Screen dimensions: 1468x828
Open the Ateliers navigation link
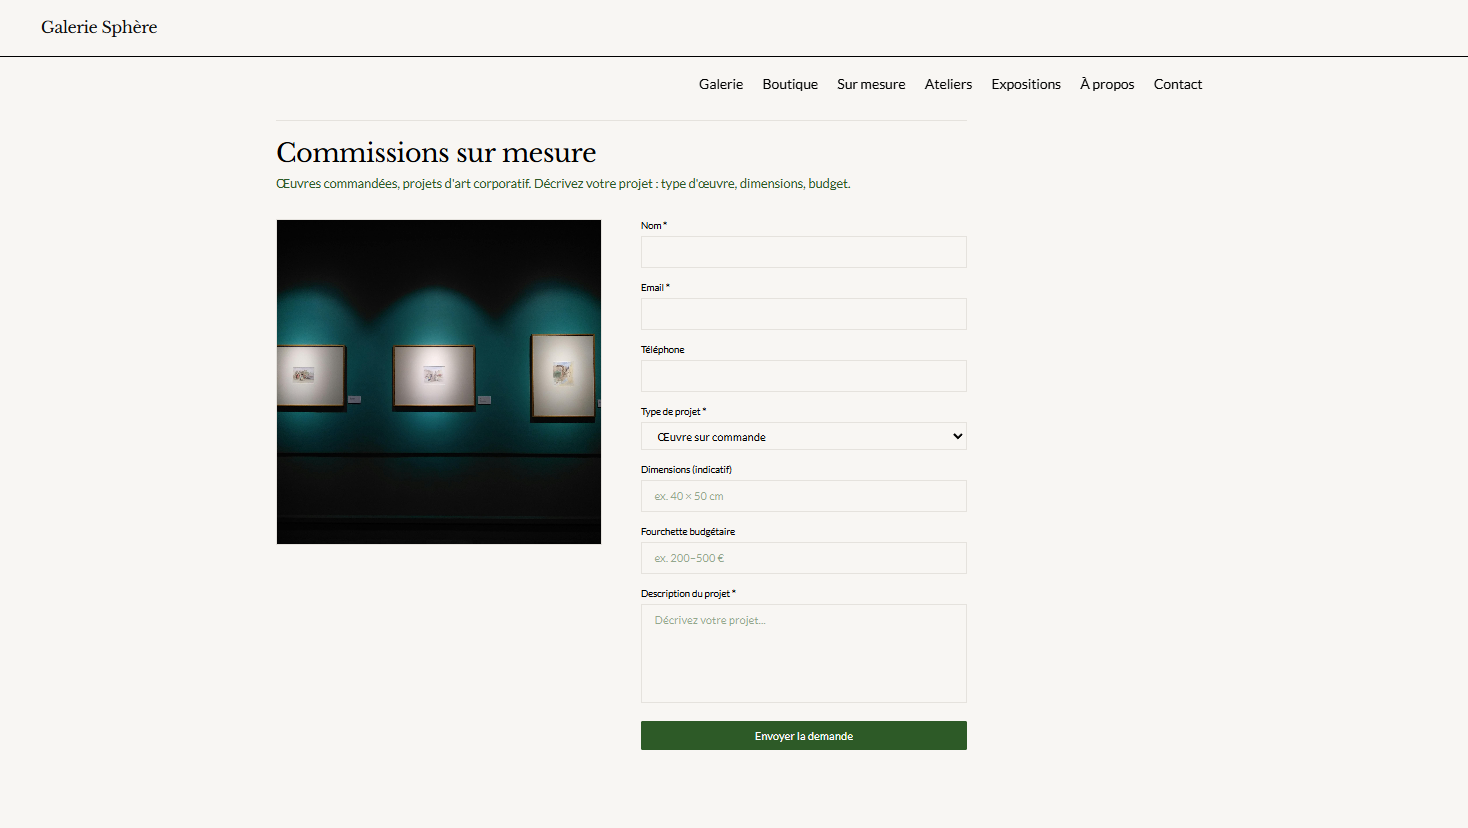coord(947,84)
